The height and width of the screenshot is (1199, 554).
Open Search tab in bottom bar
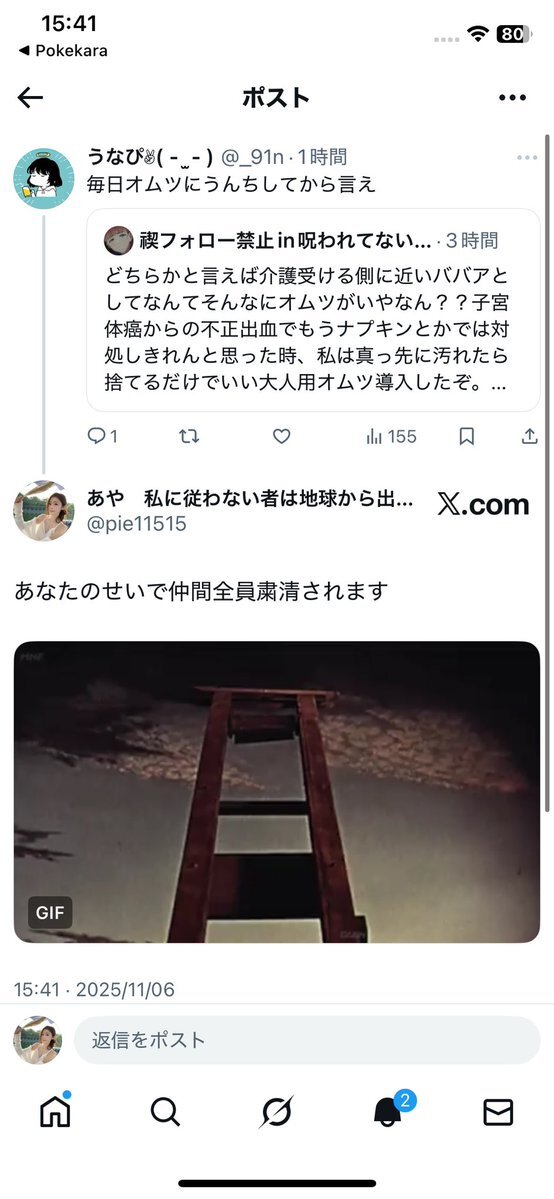coord(165,1112)
